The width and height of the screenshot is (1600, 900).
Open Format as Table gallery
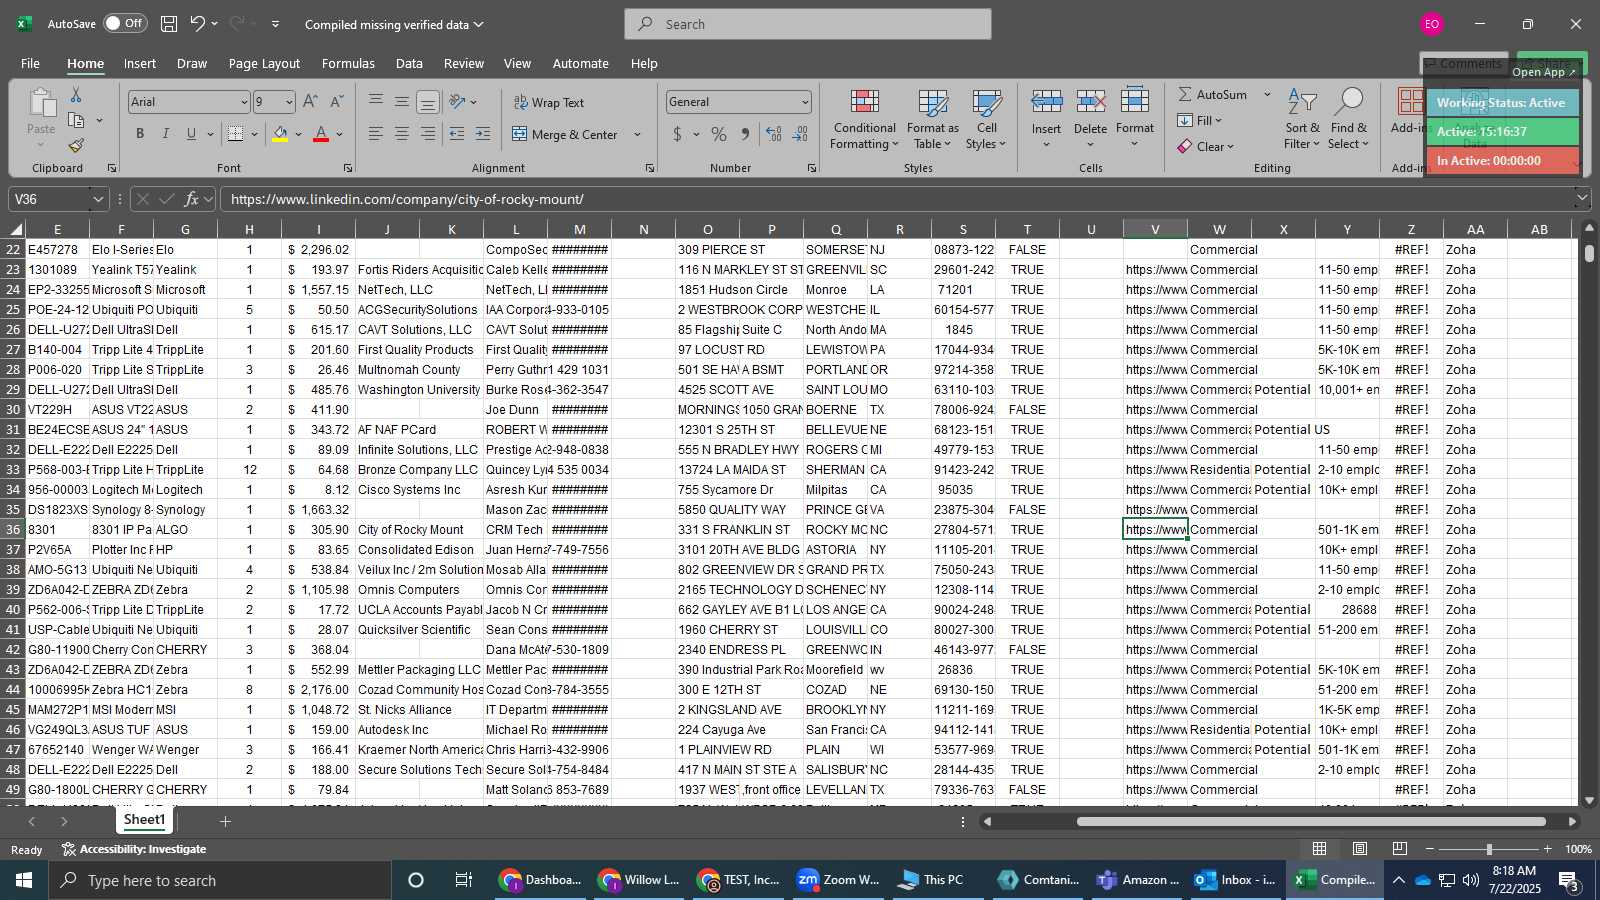click(932, 120)
